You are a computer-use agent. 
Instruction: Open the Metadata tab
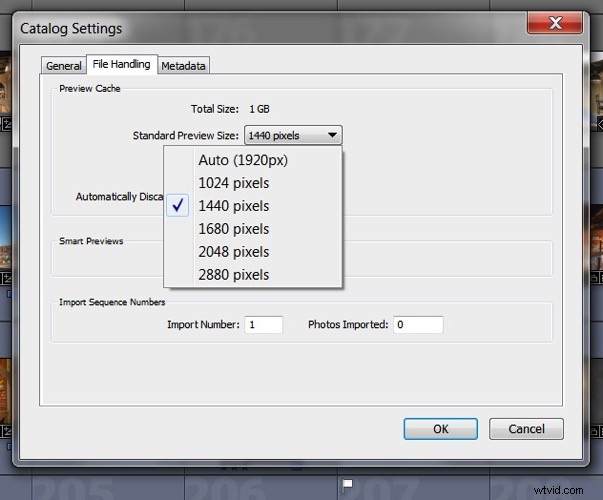184,66
